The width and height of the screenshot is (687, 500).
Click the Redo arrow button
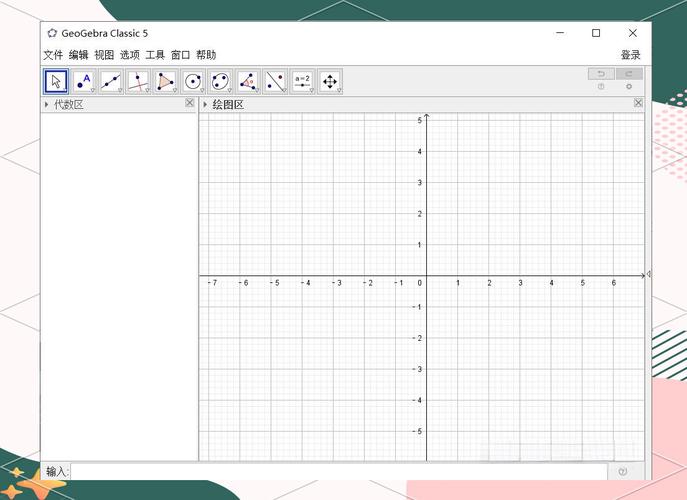629,74
